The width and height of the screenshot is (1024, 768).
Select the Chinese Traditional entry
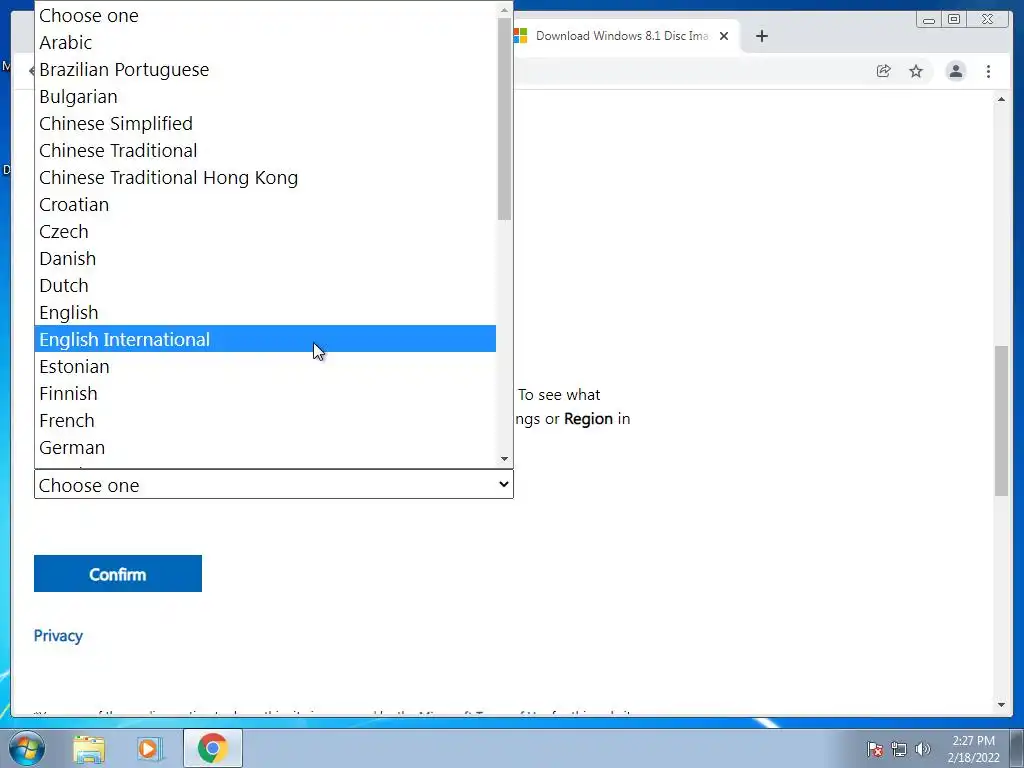pyautogui.click(x=265, y=151)
